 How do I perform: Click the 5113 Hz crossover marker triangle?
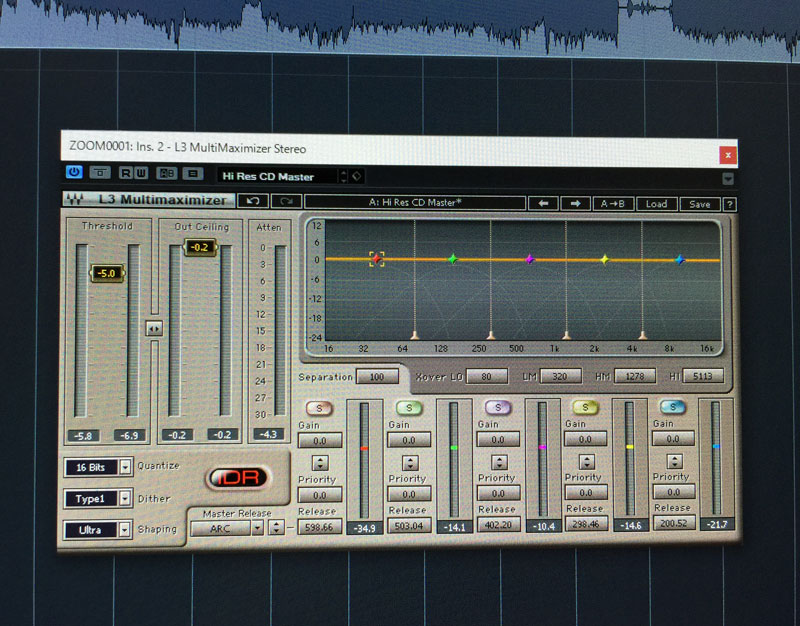tap(642, 335)
